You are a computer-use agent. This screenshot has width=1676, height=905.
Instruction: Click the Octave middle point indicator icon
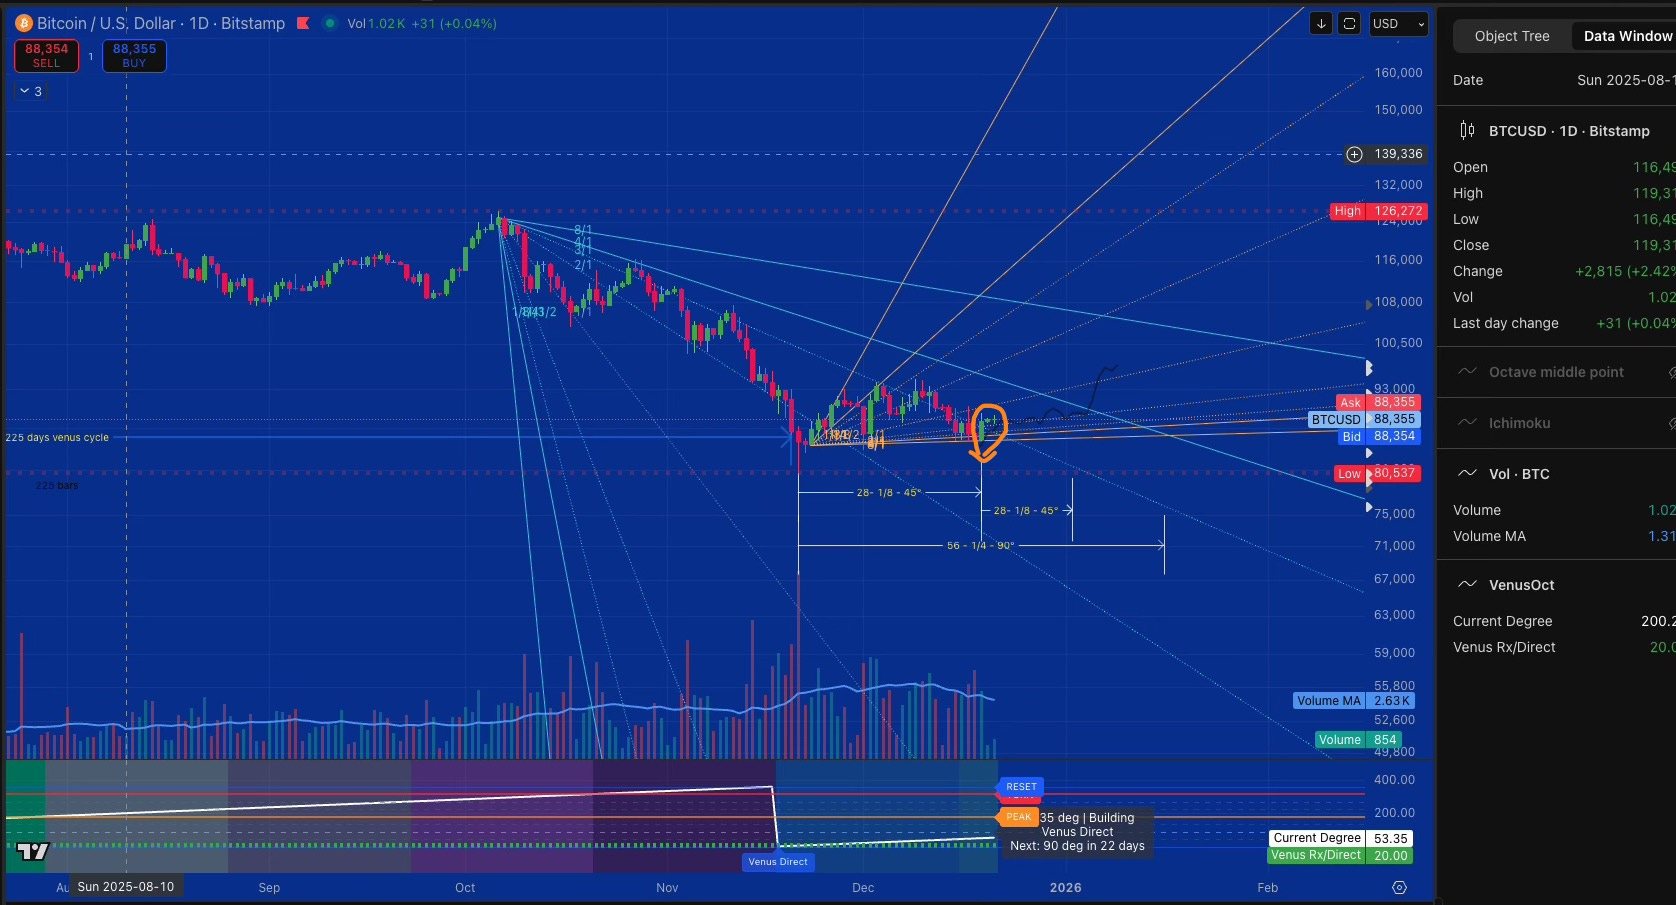point(1467,371)
